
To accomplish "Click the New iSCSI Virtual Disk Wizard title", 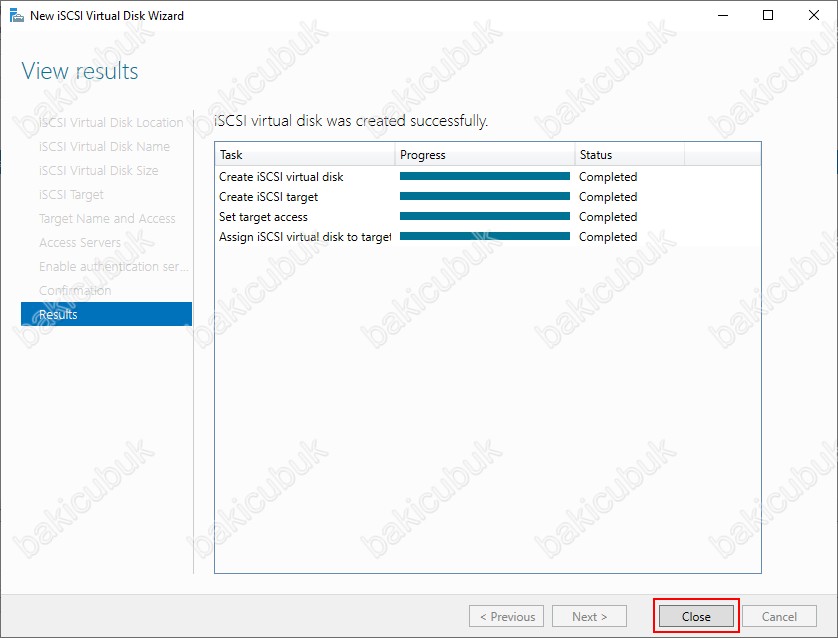I will 107,15.
